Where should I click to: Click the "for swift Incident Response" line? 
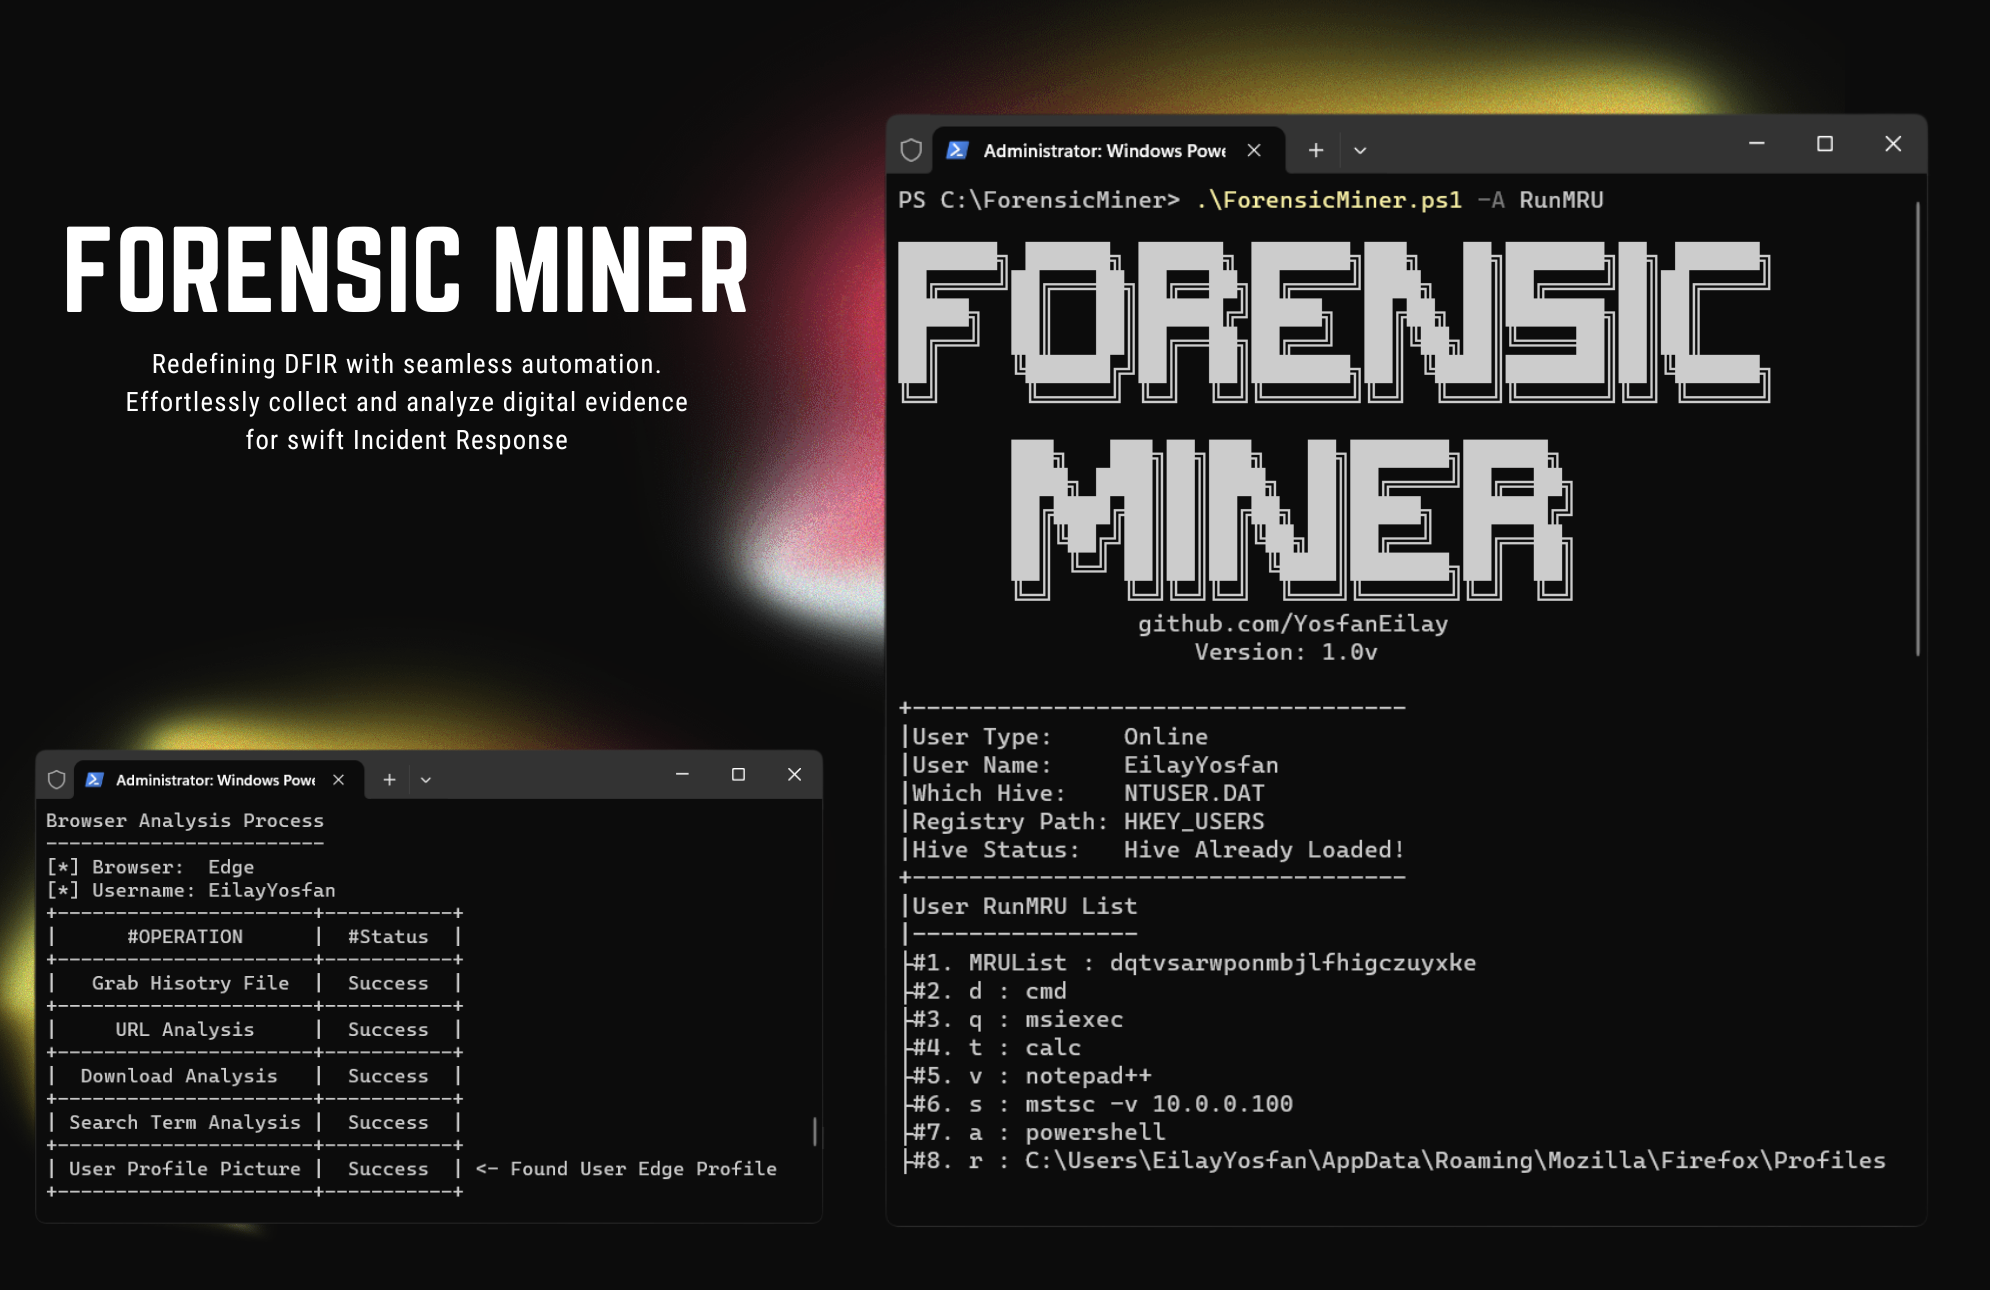point(406,440)
